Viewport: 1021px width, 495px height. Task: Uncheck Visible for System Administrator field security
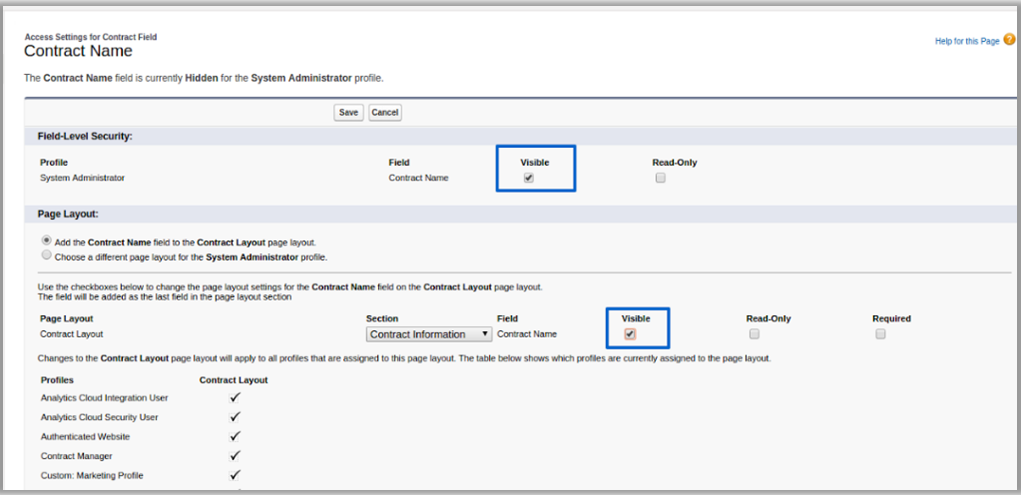click(x=529, y=178)
